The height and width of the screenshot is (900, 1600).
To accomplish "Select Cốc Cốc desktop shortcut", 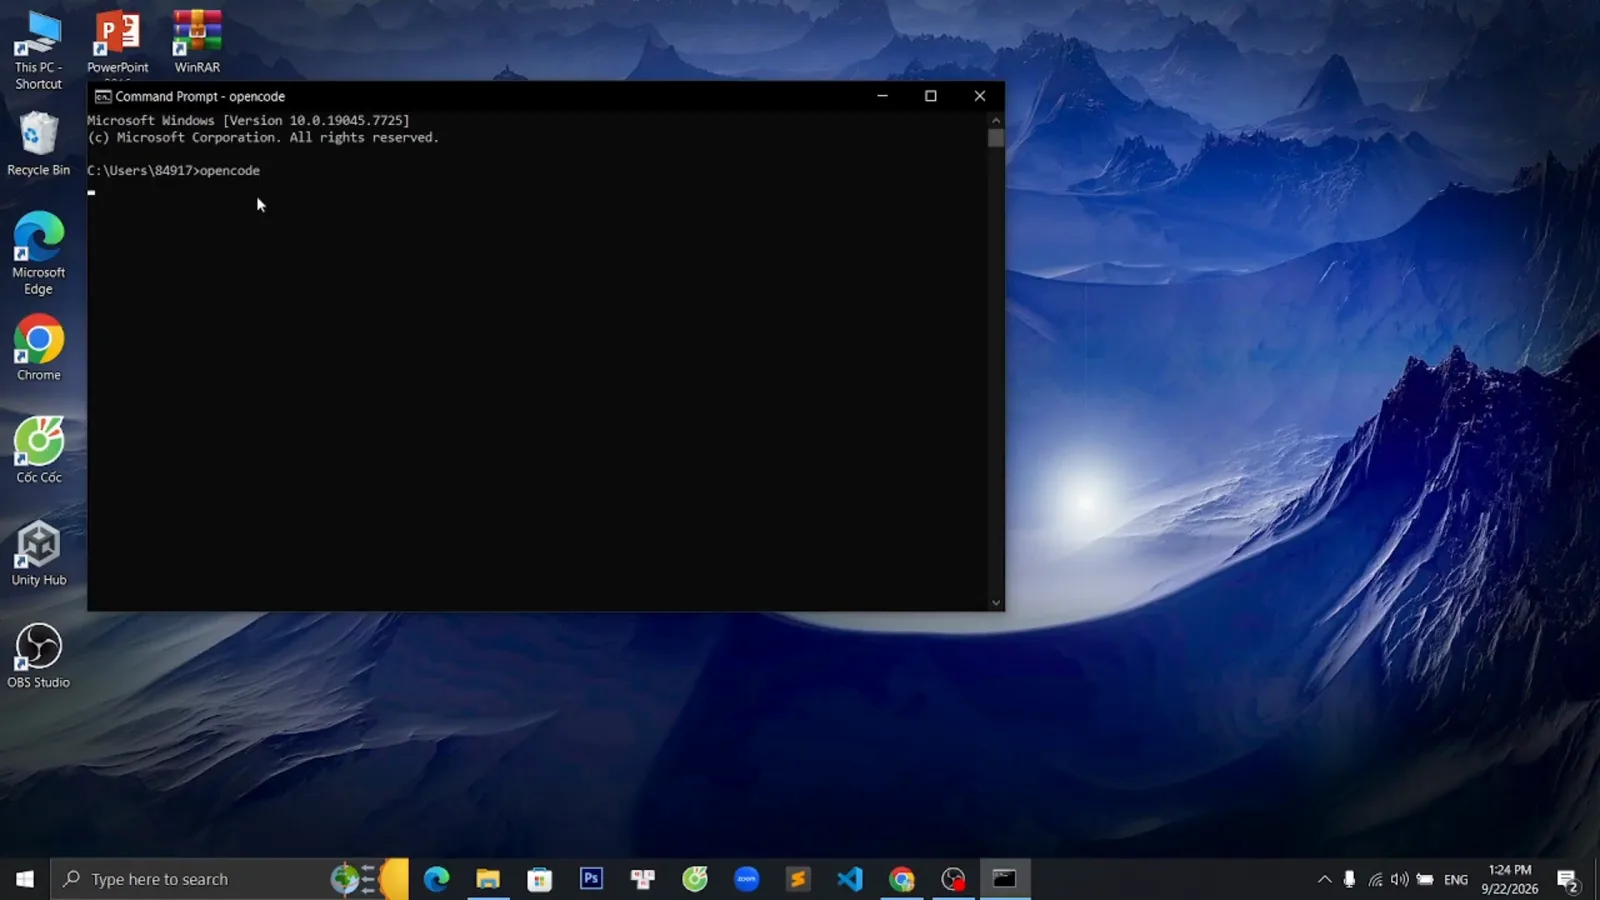I will [x=38, y=450].
